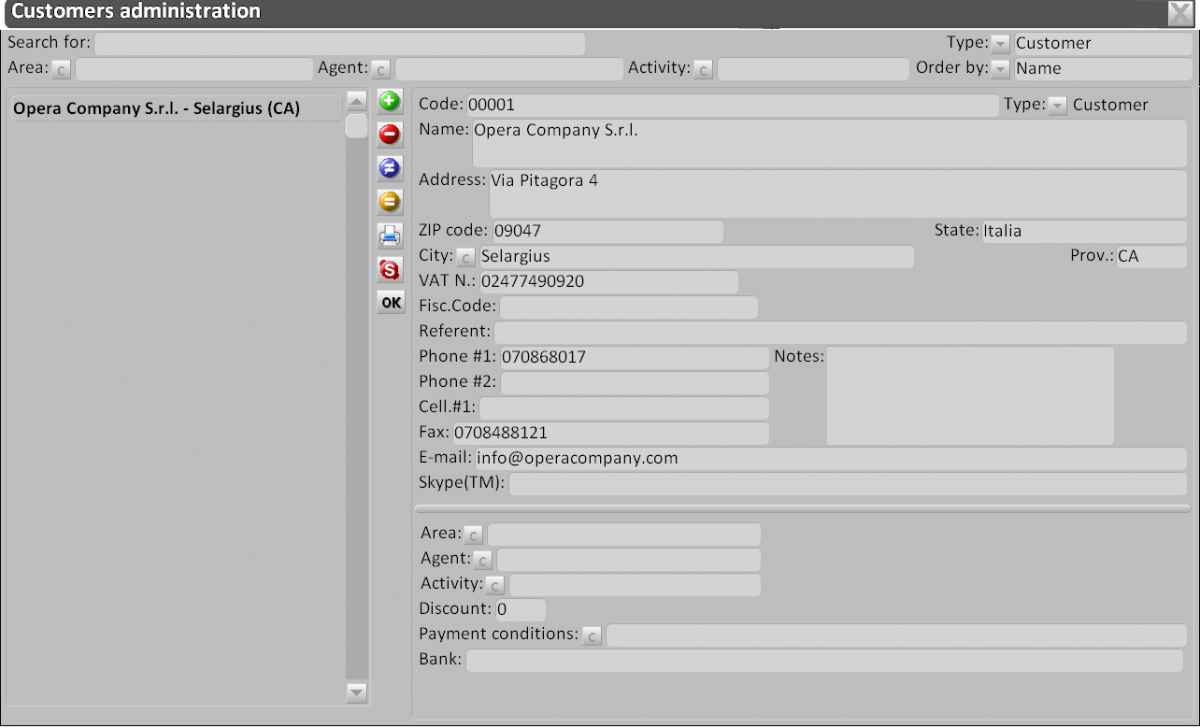Click the Agent lookup button in the detail form

(x=483, y=560)
